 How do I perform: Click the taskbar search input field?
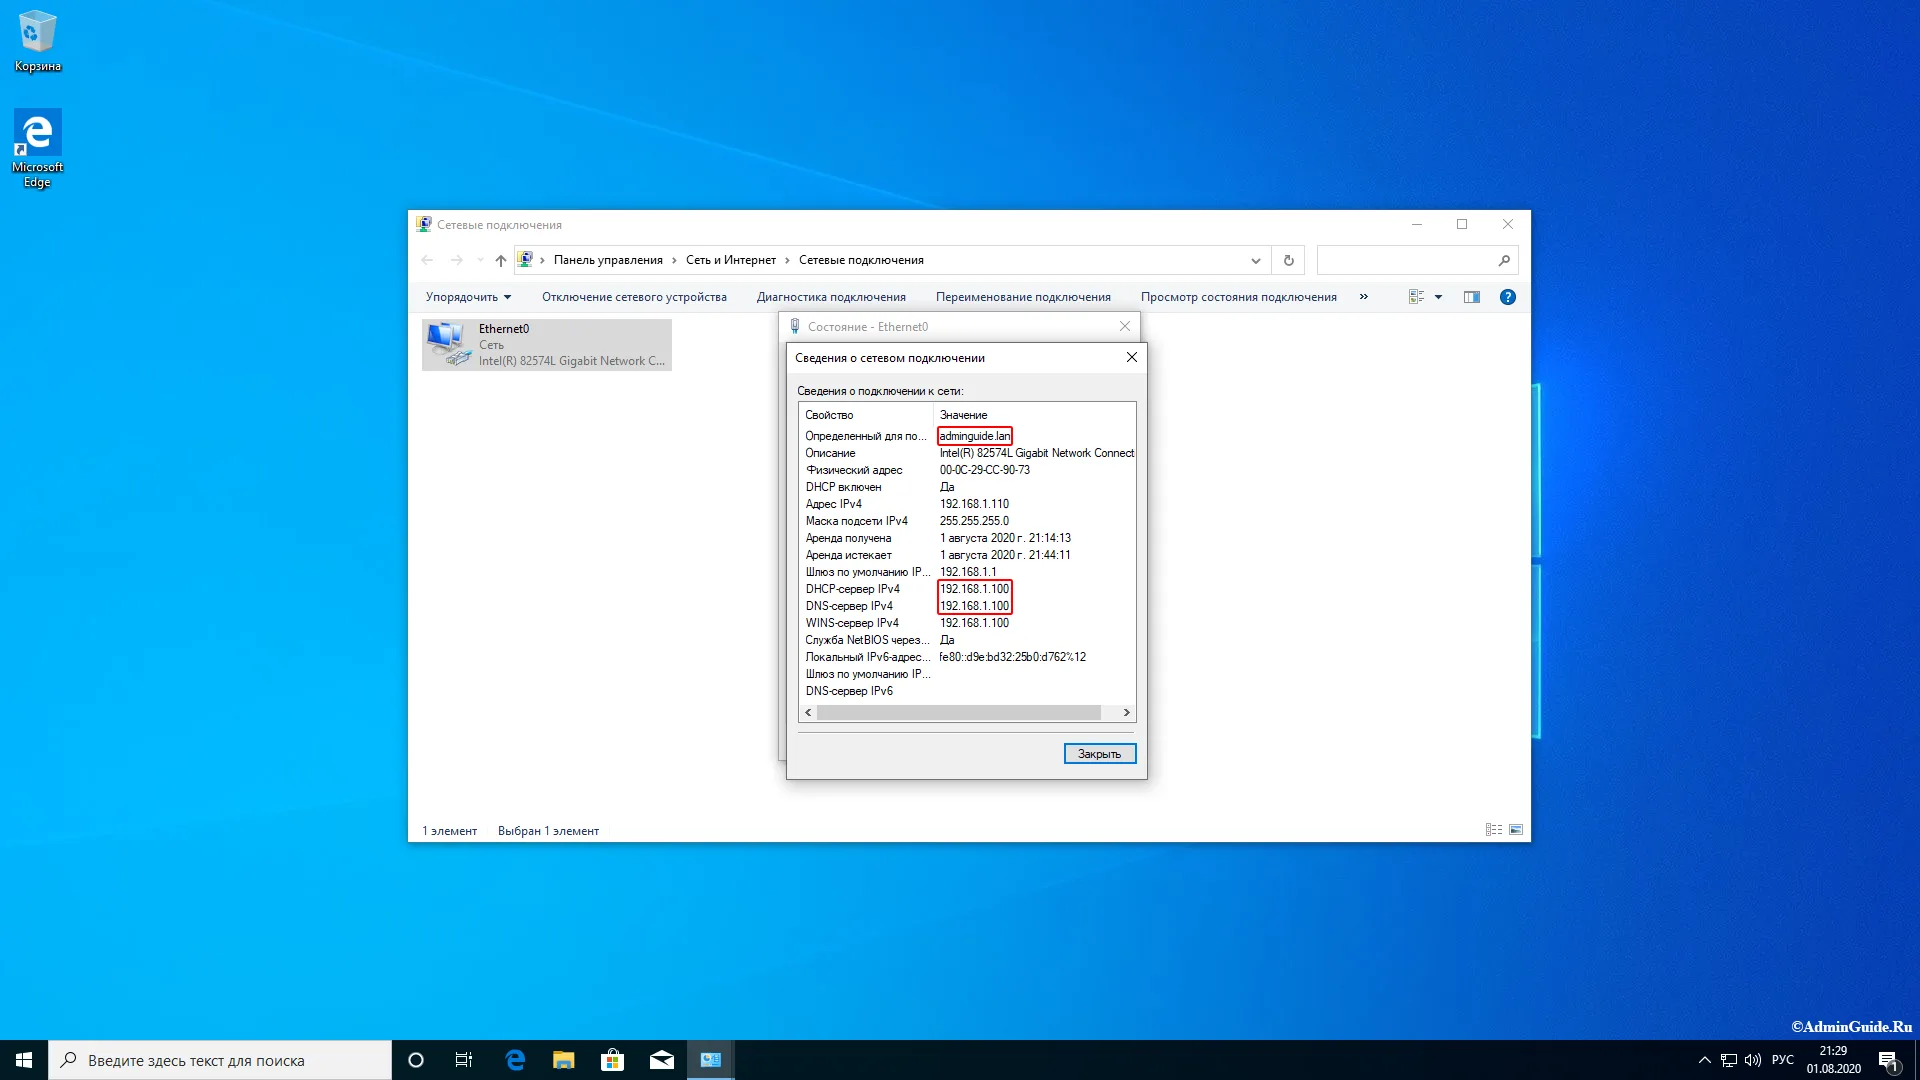point(220,1060)
